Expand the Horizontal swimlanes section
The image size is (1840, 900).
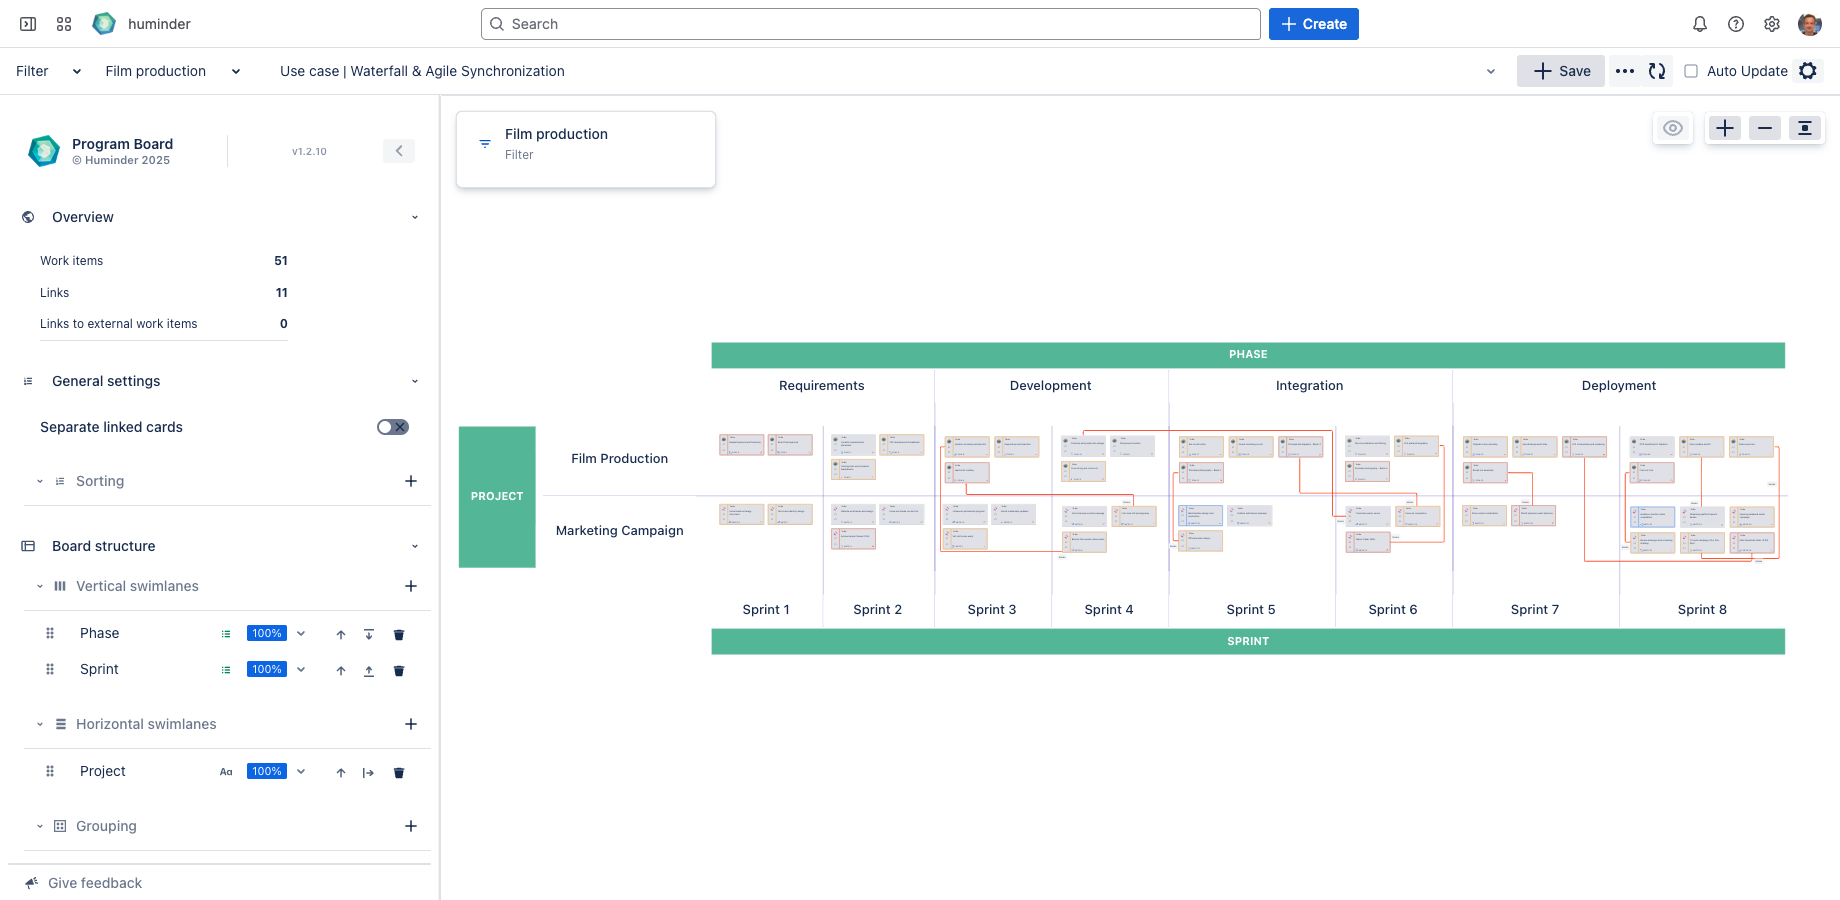coord(40,723)
